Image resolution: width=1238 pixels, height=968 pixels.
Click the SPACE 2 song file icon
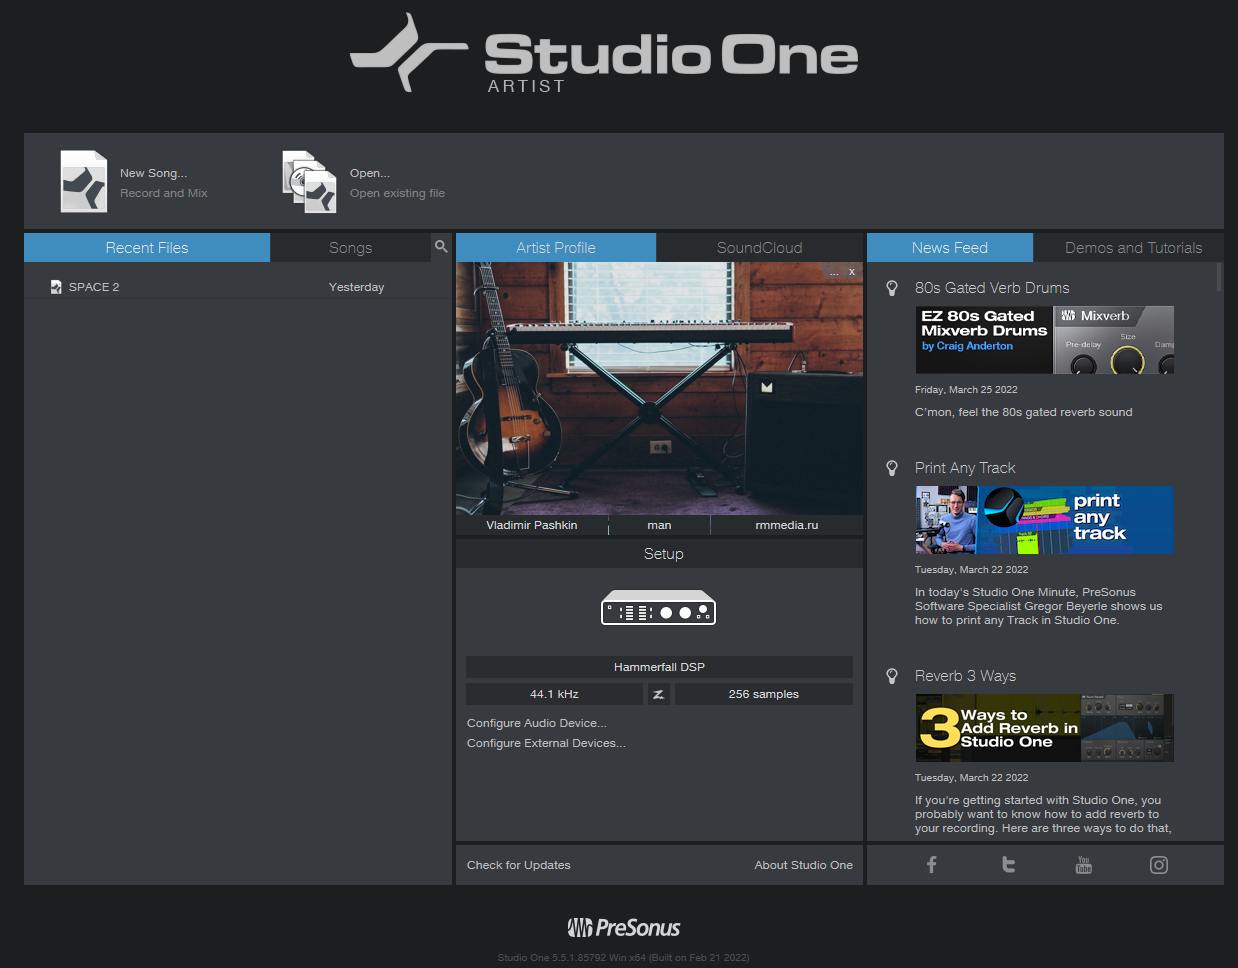(x=56, y=287)
